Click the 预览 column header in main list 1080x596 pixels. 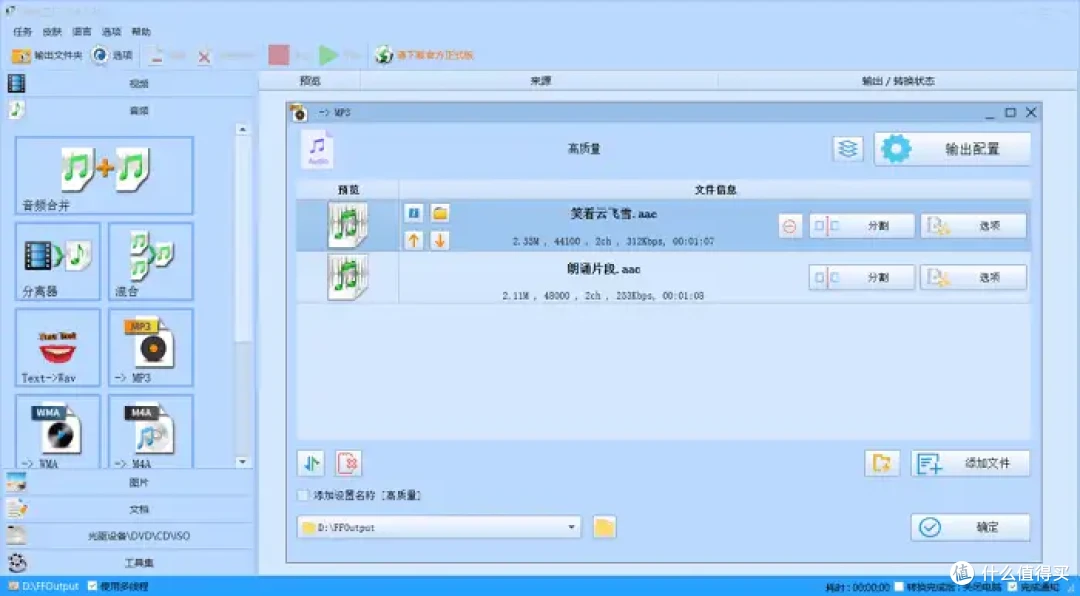pyautogui.click(x=310, y=81)
